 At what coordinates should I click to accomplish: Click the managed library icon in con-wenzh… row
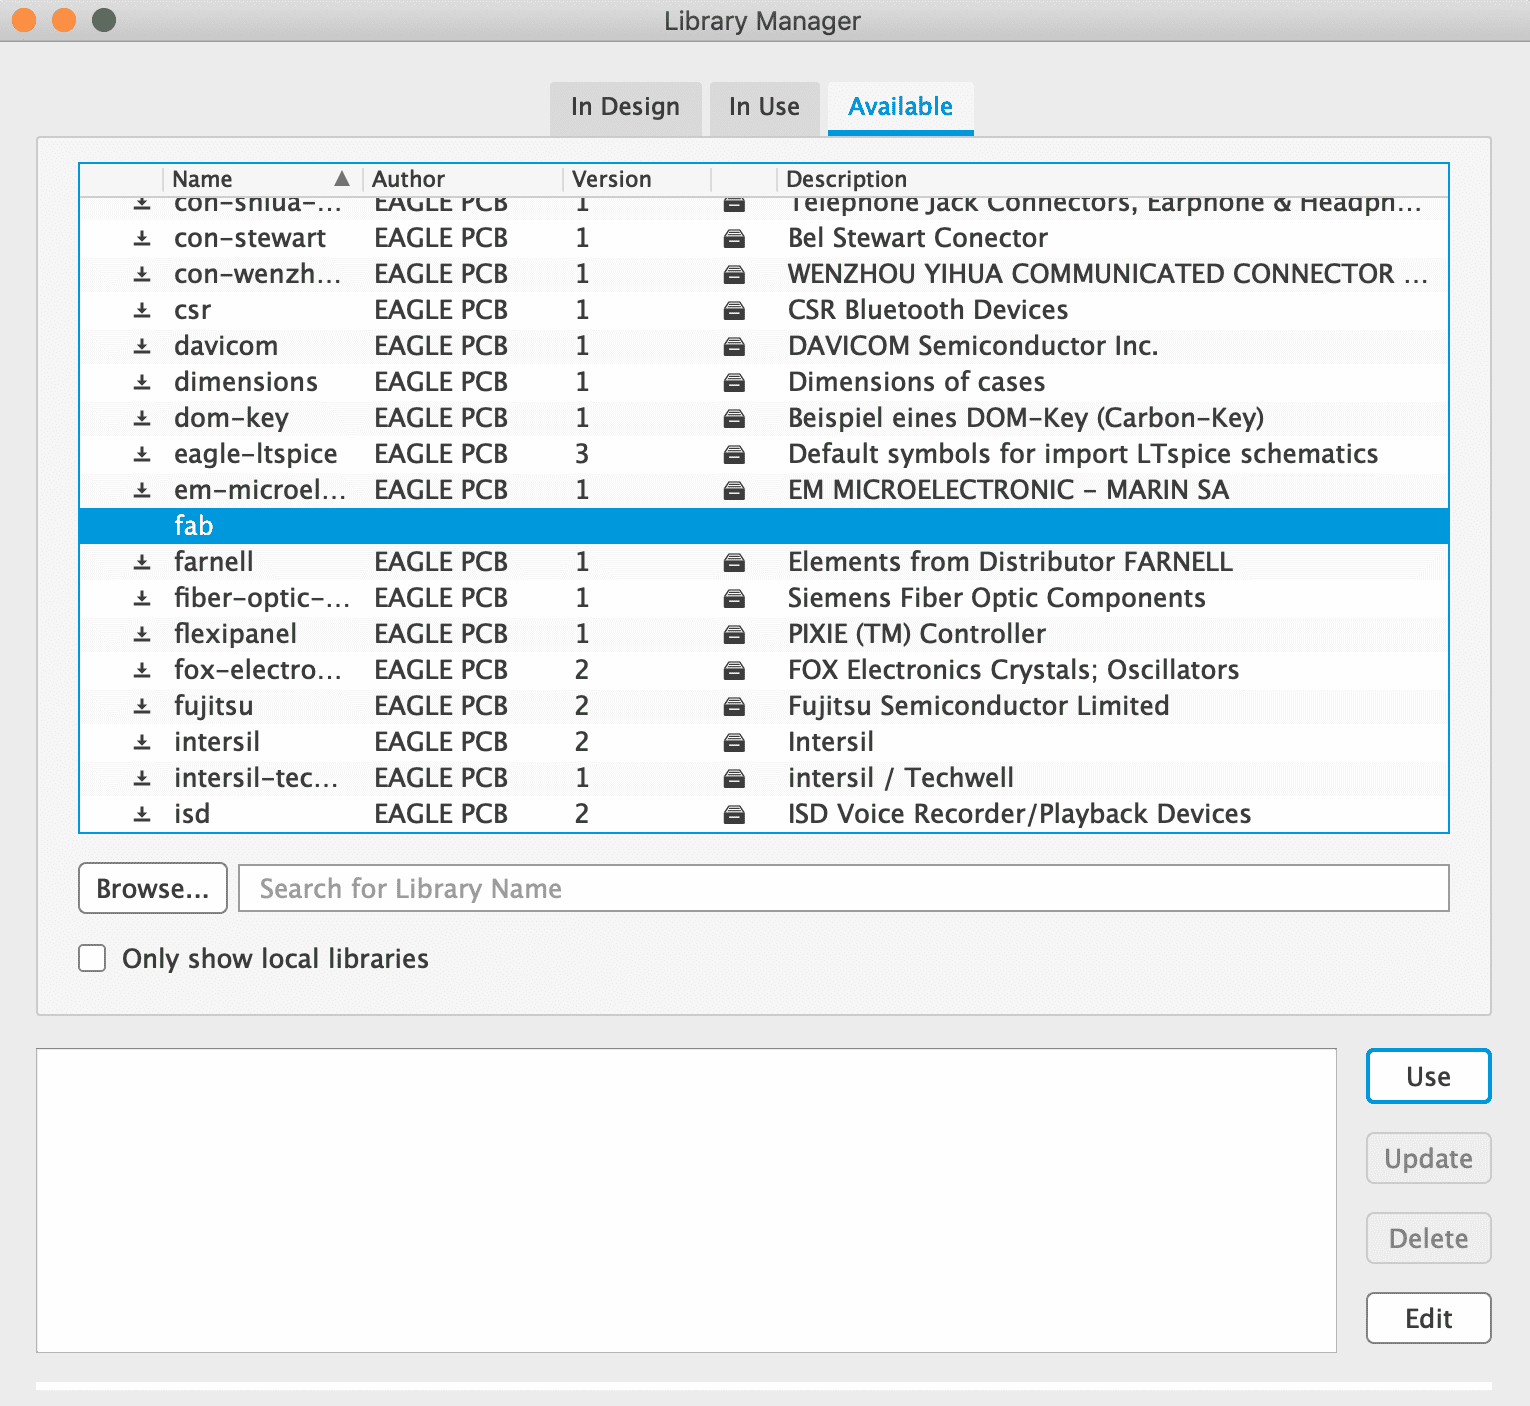click(734, 274)
